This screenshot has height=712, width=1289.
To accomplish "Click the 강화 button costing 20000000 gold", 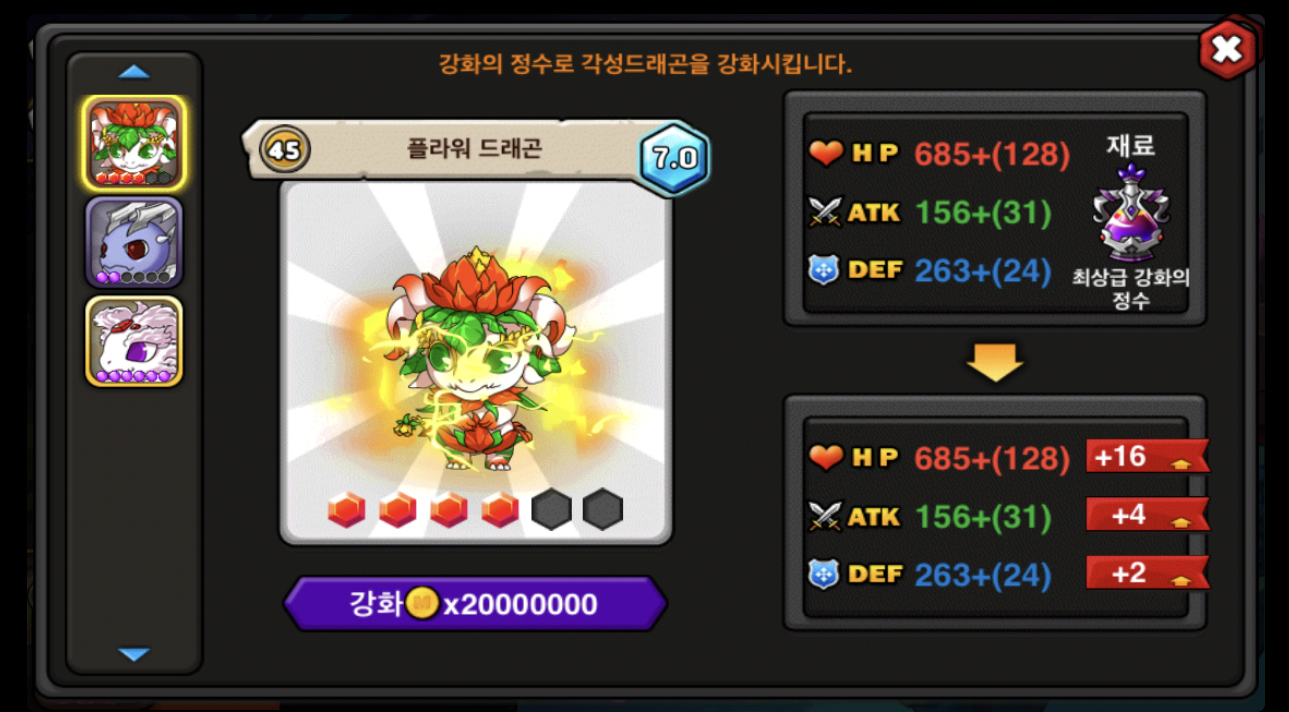I will pyautogui.click(x=475, y=604).
